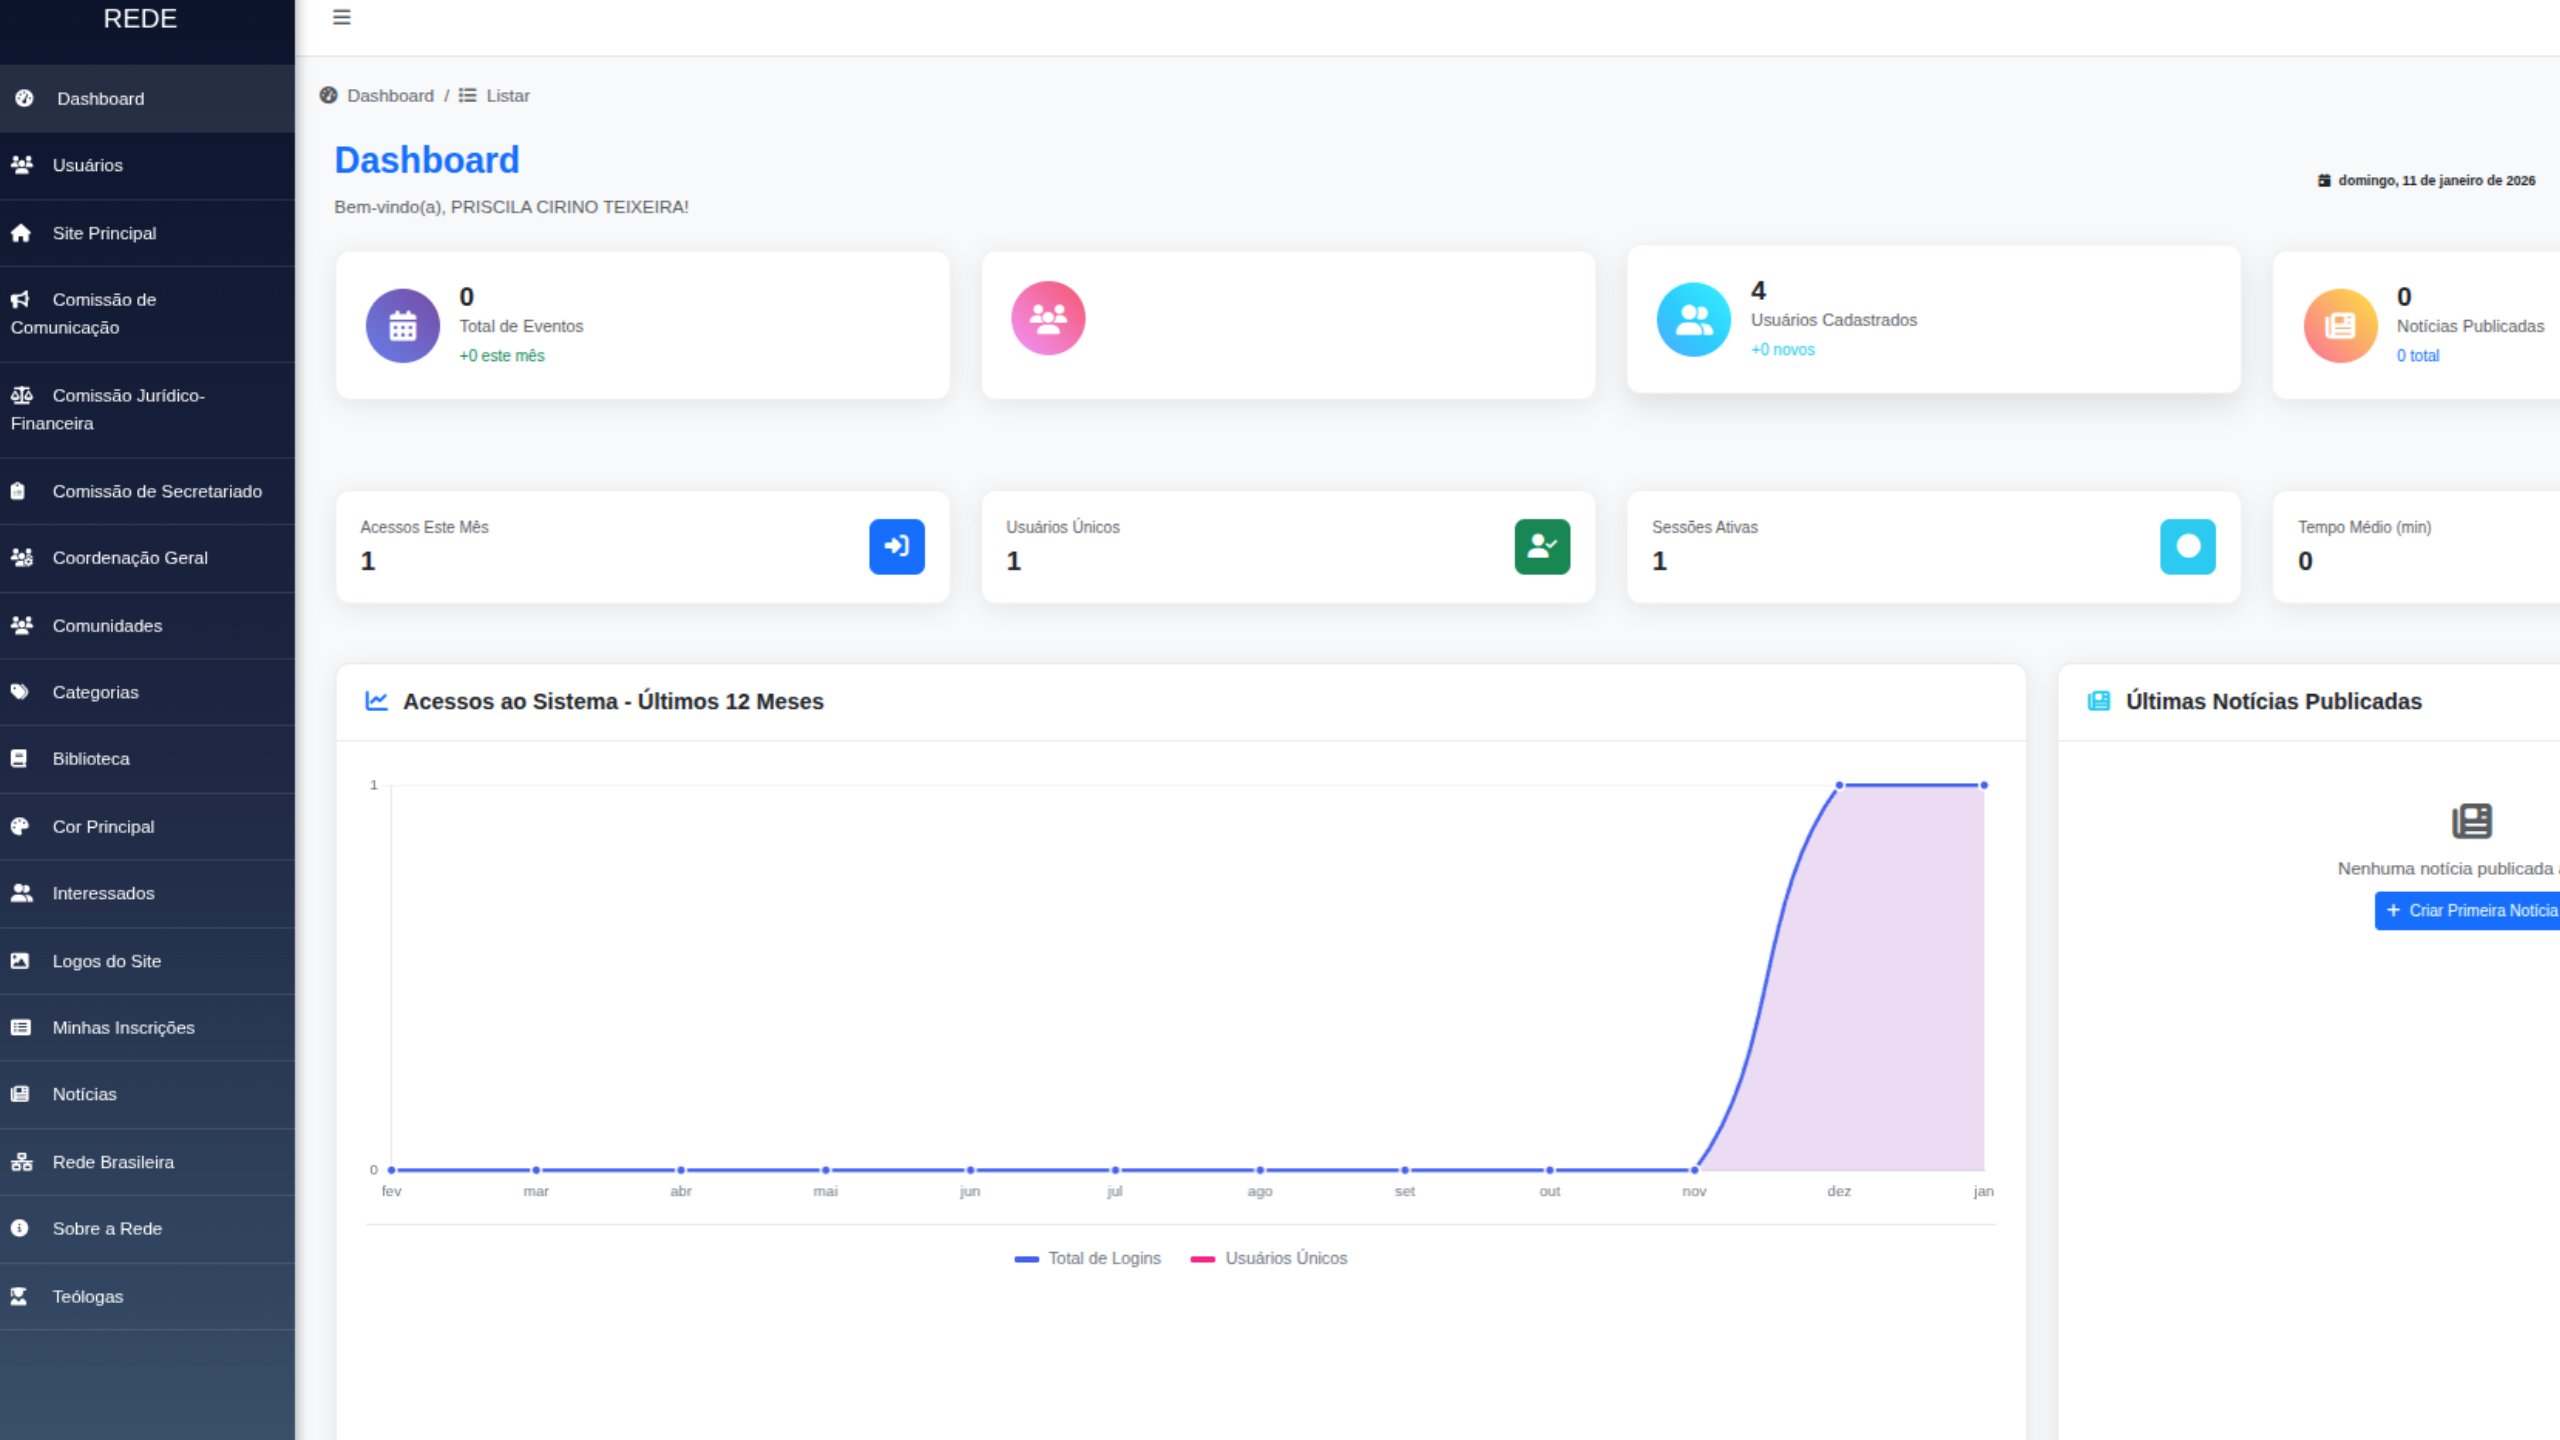The width and height of the screenshot is (2560, 1440).
Task: Go to Site Principal in the sidebar
Action: pos(148,233)
